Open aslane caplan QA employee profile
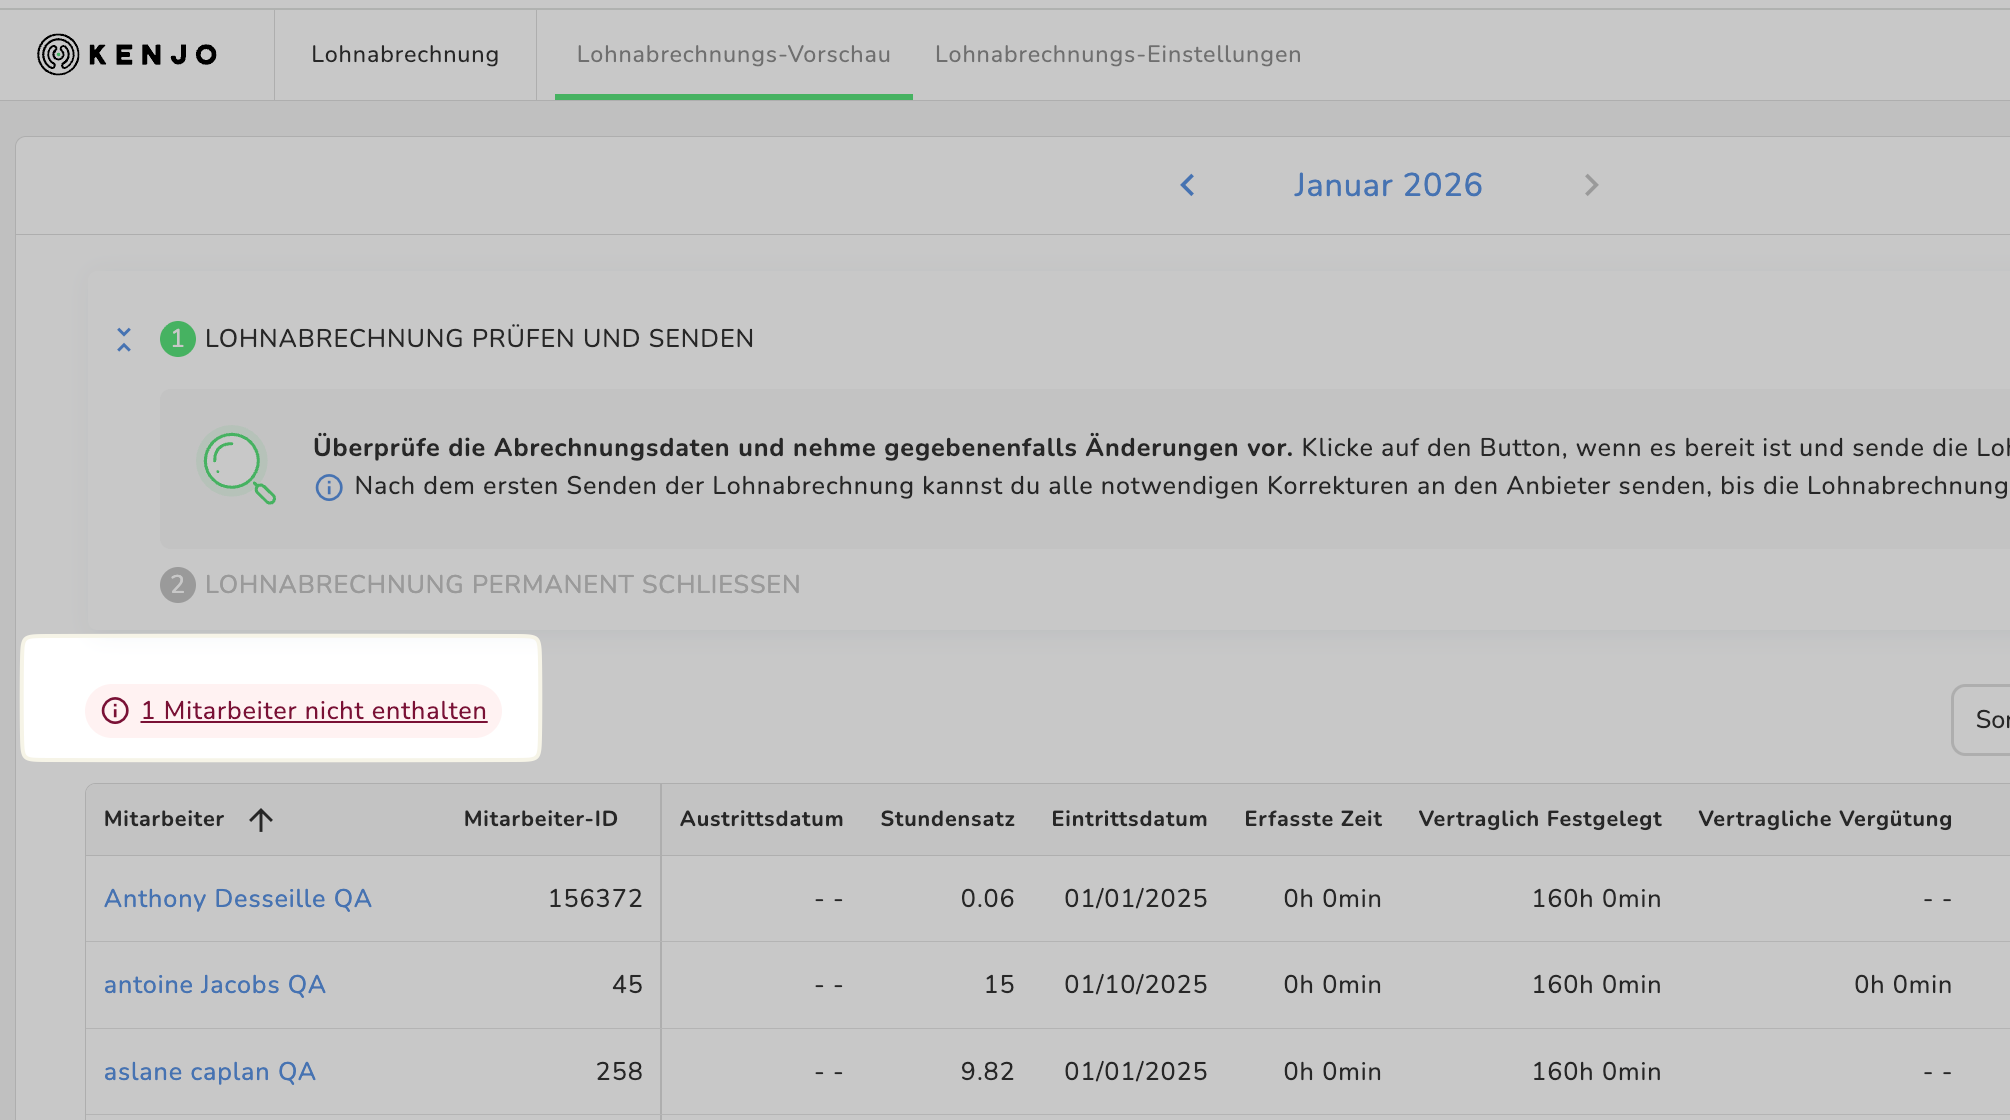The width and height of the screenshot is (2010, 1120). (x=209, y=1071)
